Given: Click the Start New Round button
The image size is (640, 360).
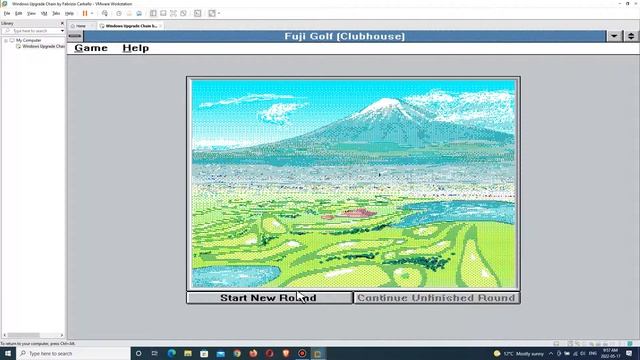Looking at the screenshot, I should tap(269, 298).
